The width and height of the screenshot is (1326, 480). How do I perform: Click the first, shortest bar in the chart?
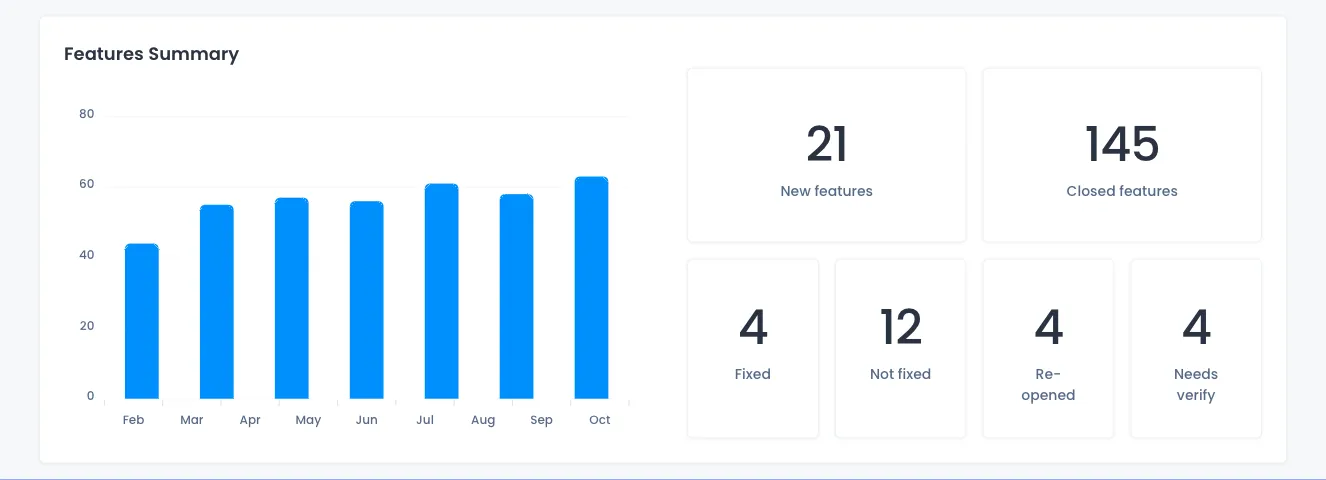(x=141, y=322)
